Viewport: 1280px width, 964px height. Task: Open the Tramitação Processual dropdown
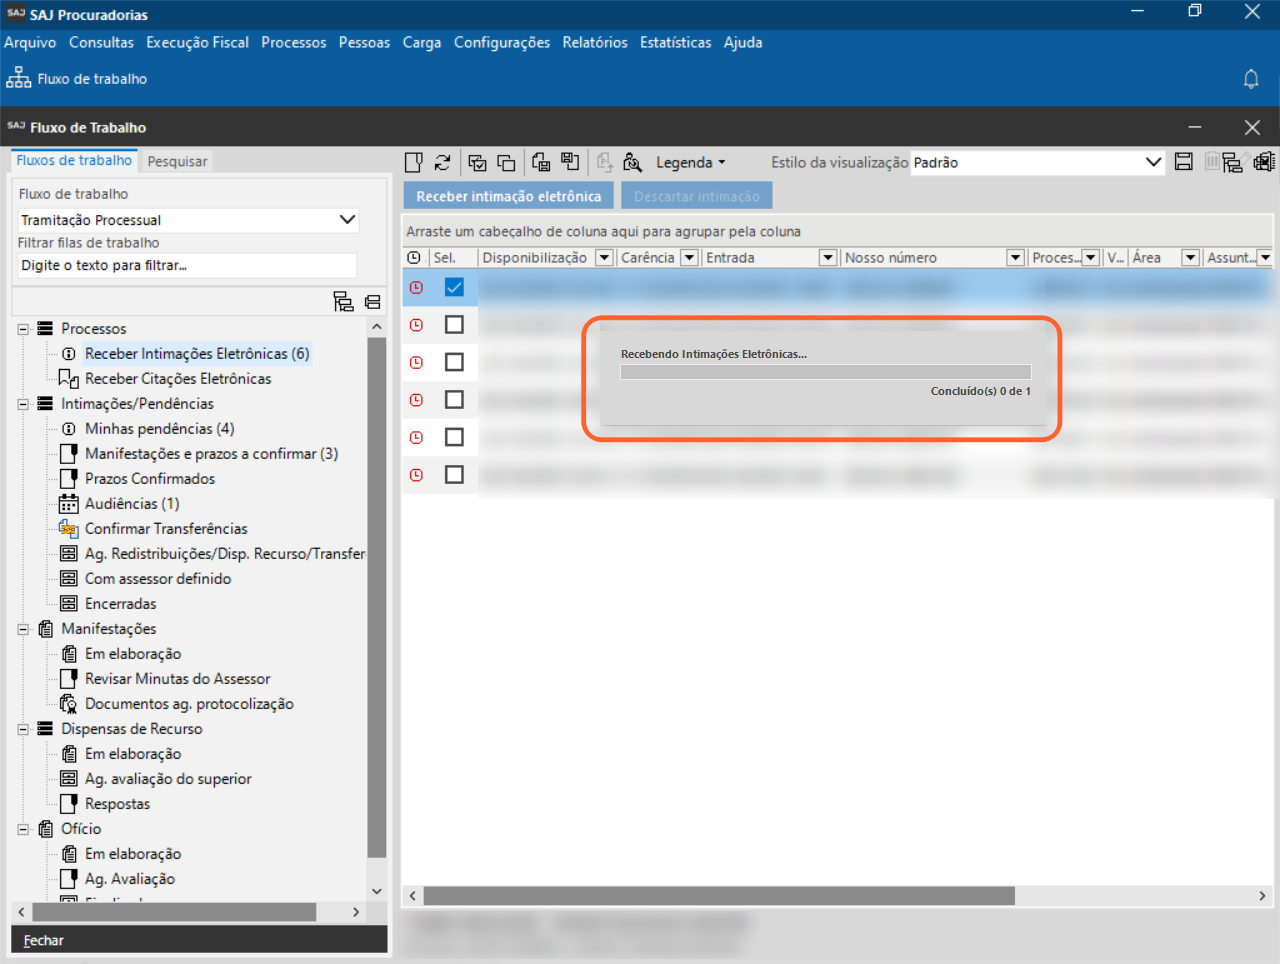coord(347,220)
